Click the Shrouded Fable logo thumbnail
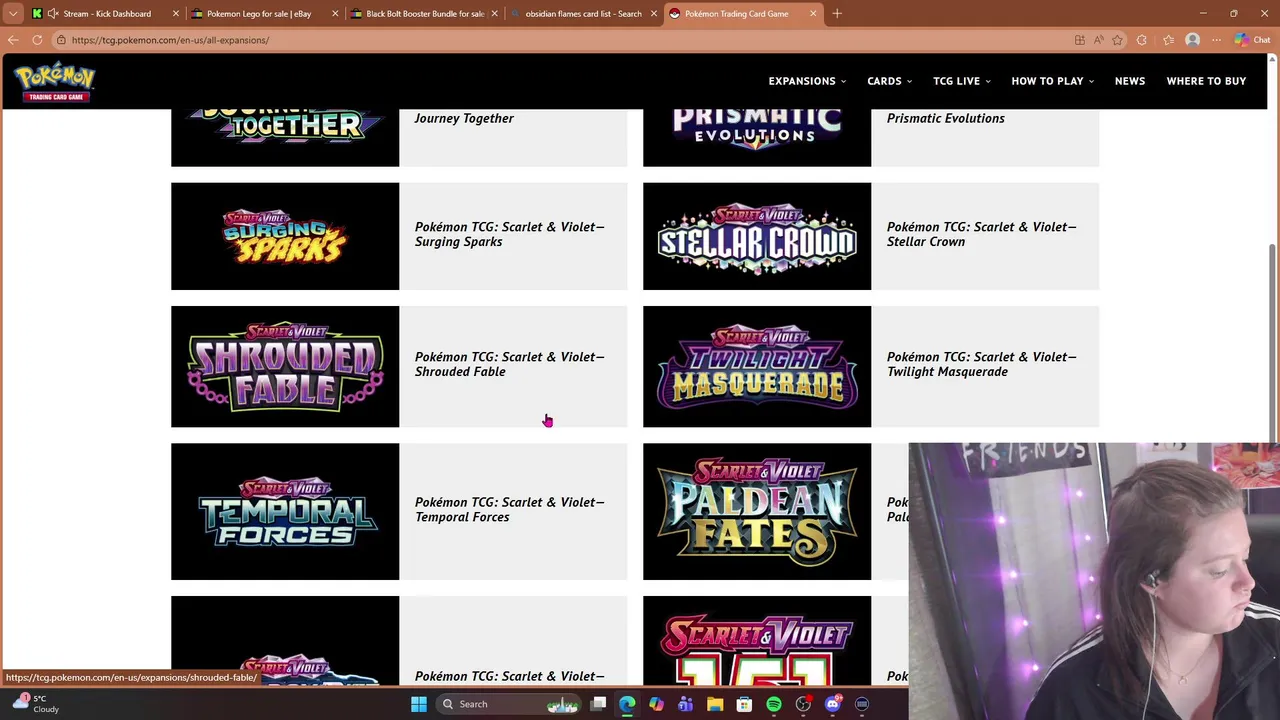Screen dimensions: 1280x720 [x=285, y=366]
